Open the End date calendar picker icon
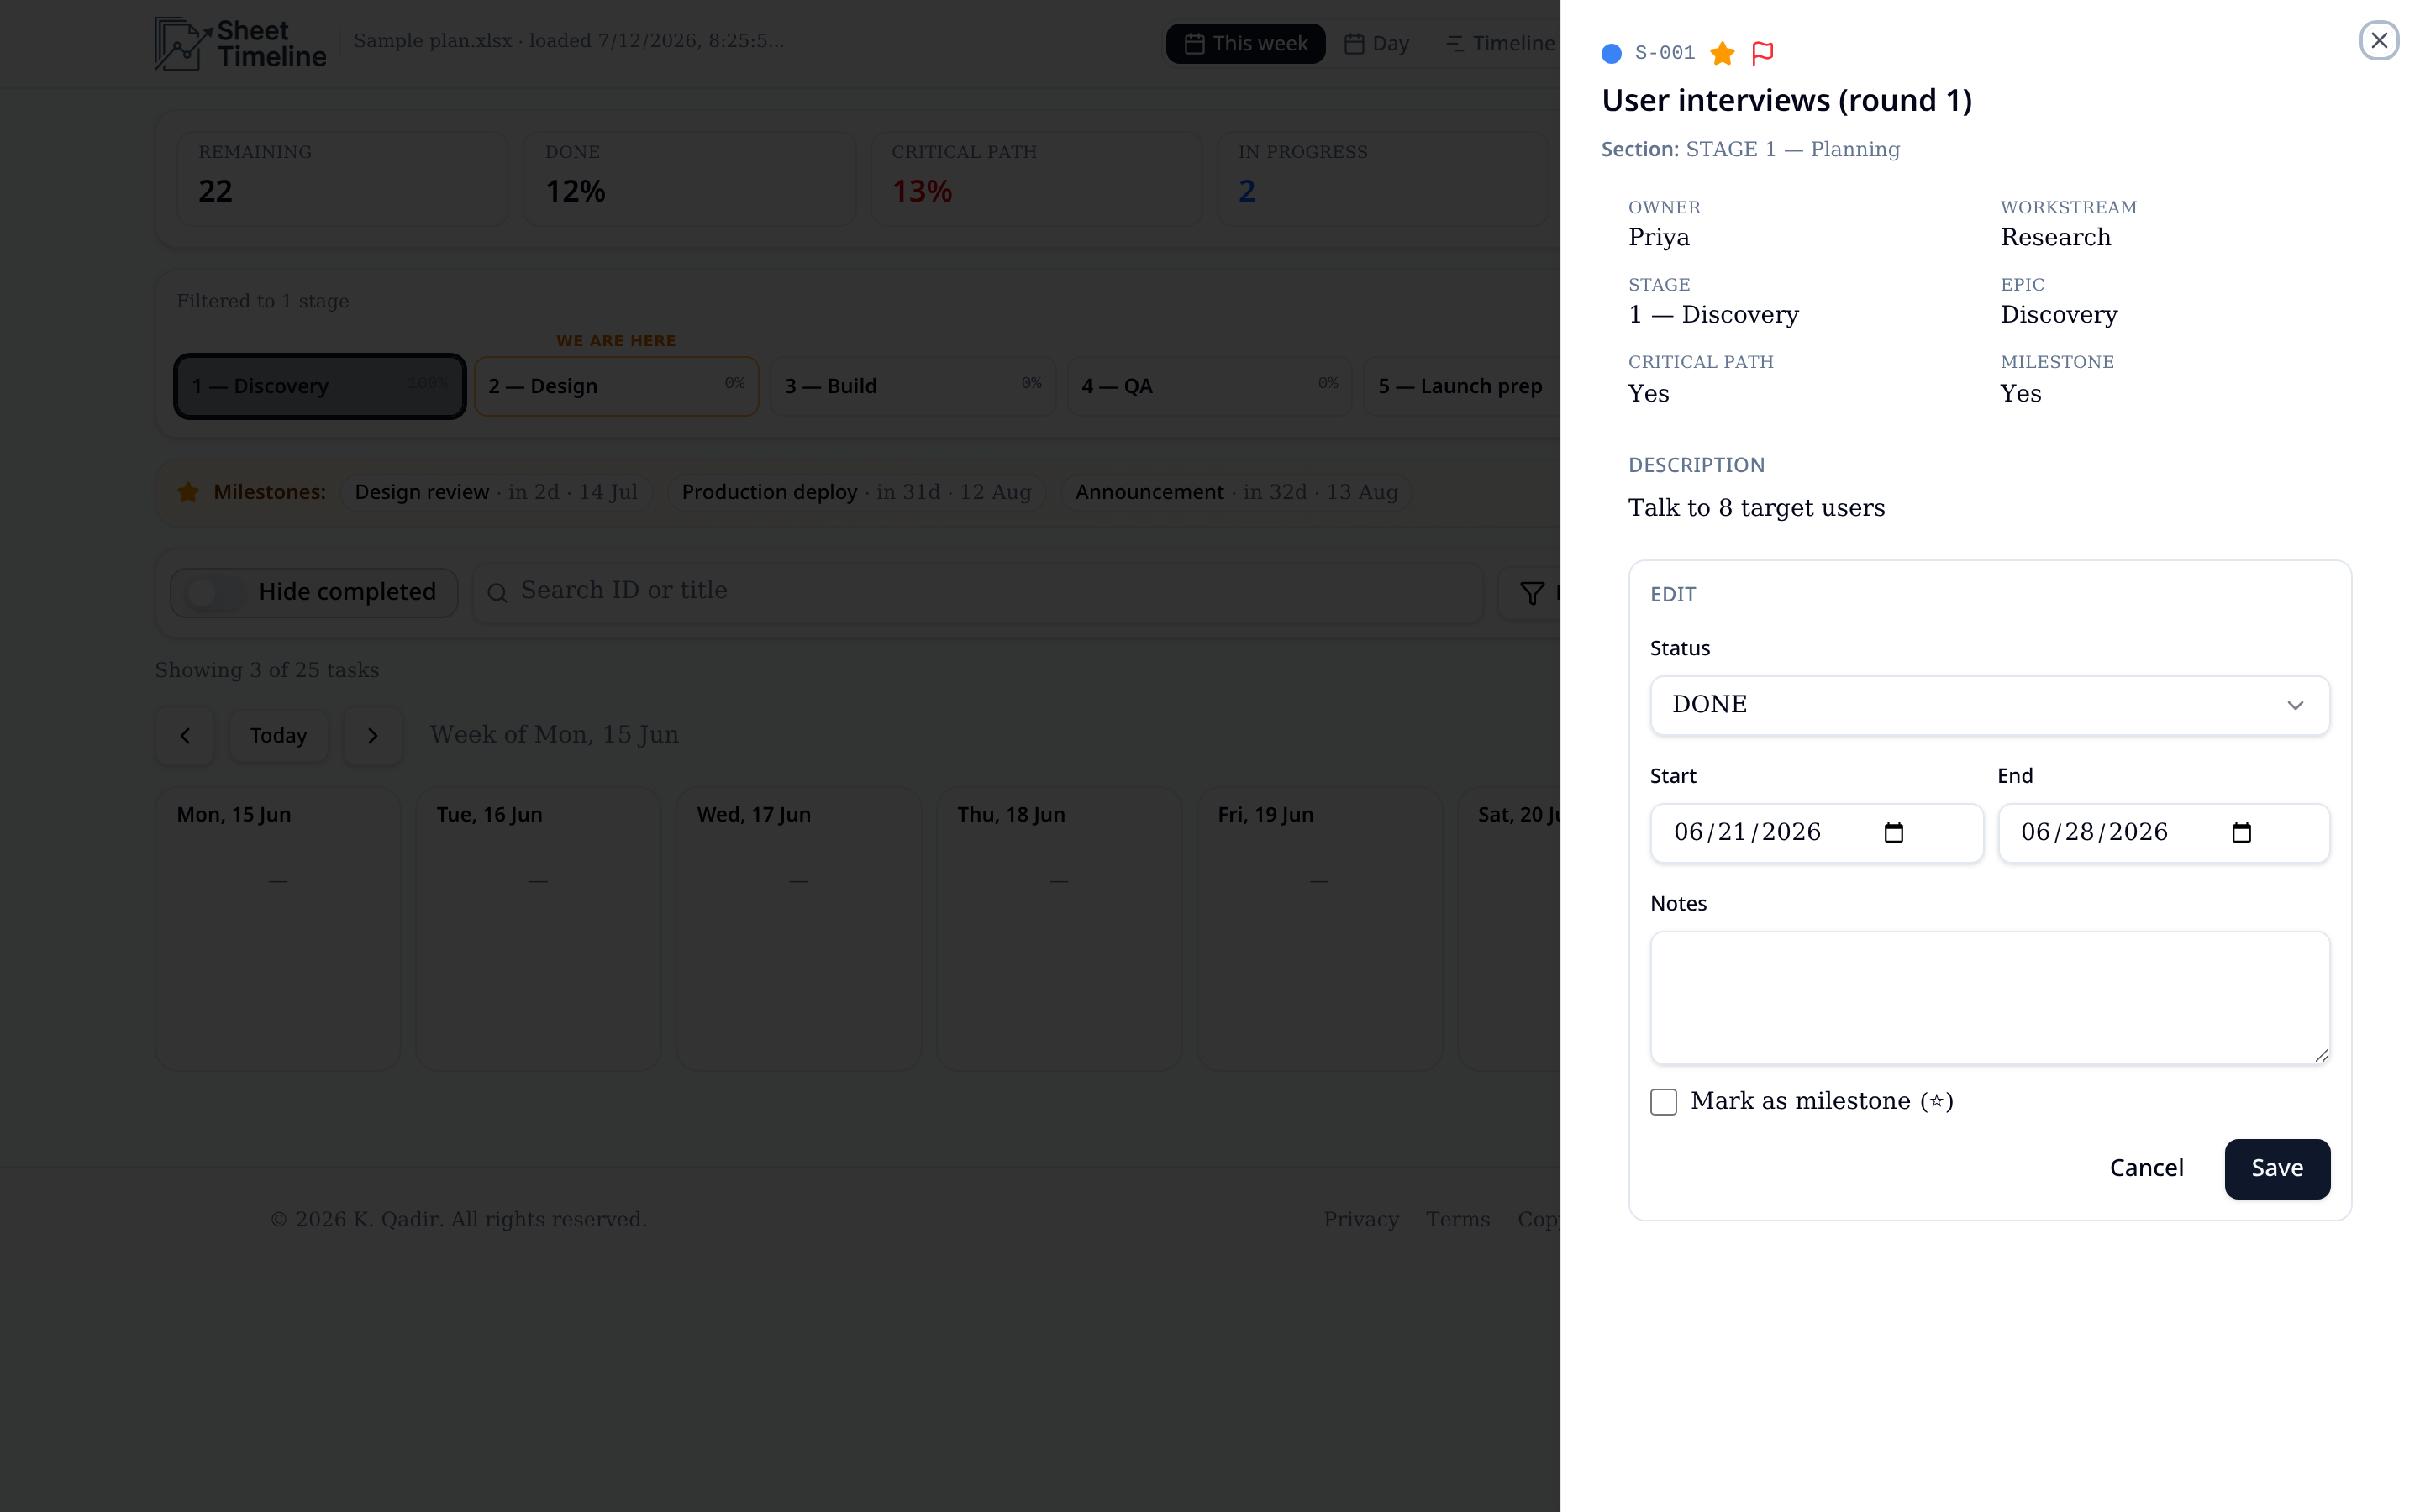The image size is (2420, 1512). pos(2241,832)
